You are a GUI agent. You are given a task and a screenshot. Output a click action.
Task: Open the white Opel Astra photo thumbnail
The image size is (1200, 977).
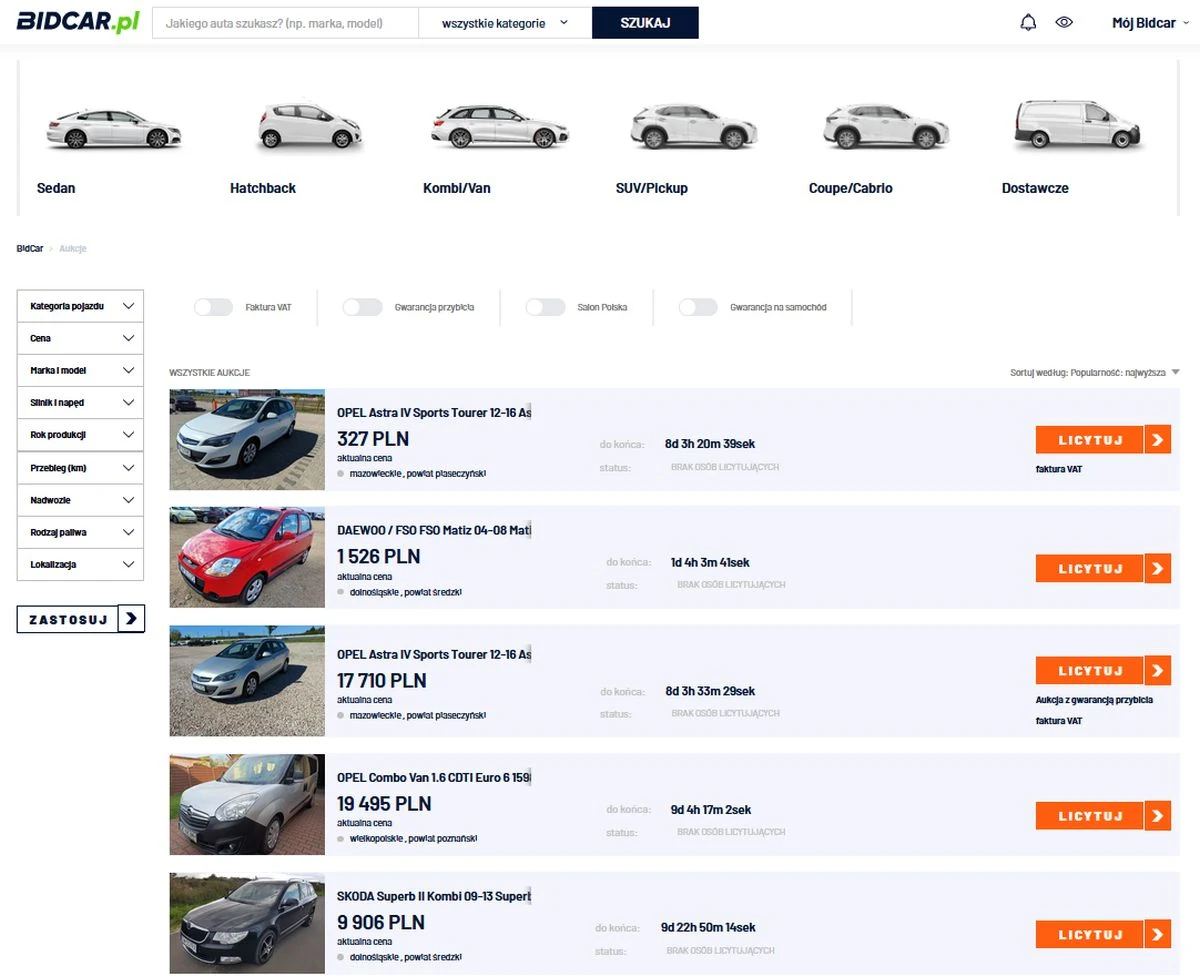pos(247,440)
